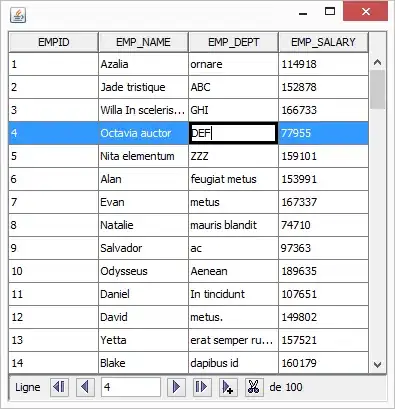The height and width of the screenshot is (409, 395).
Task: Click the salary cell 149802
Action: click(x=323, y=317)
